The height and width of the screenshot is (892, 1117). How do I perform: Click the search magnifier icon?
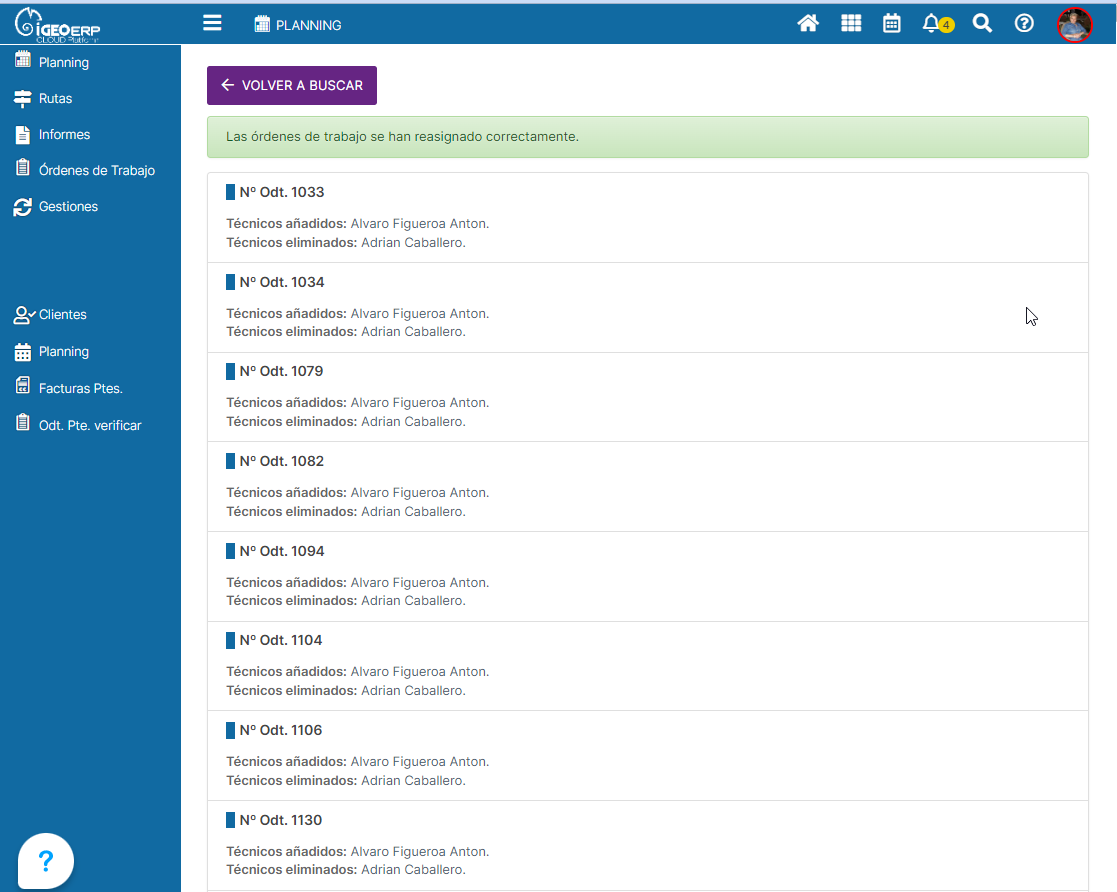[x=982, y=24]
